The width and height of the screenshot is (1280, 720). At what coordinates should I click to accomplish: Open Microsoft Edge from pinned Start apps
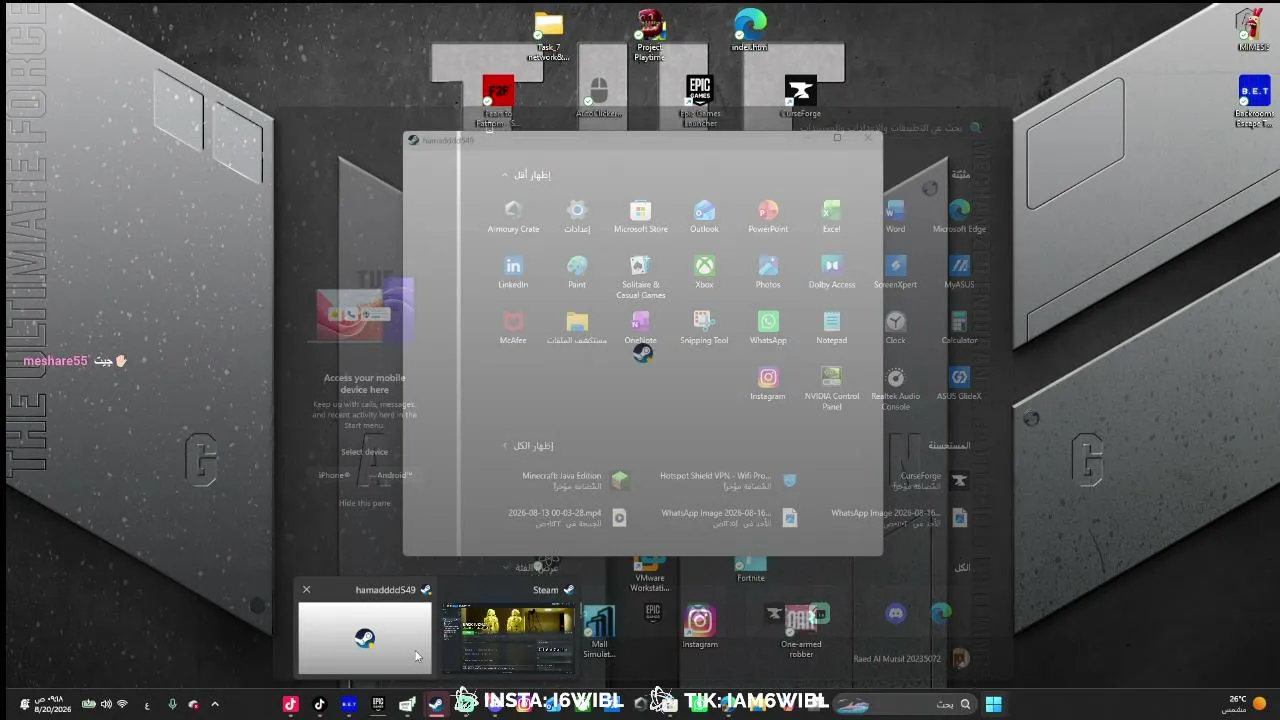pyautogui.click(x=959, y=216)
